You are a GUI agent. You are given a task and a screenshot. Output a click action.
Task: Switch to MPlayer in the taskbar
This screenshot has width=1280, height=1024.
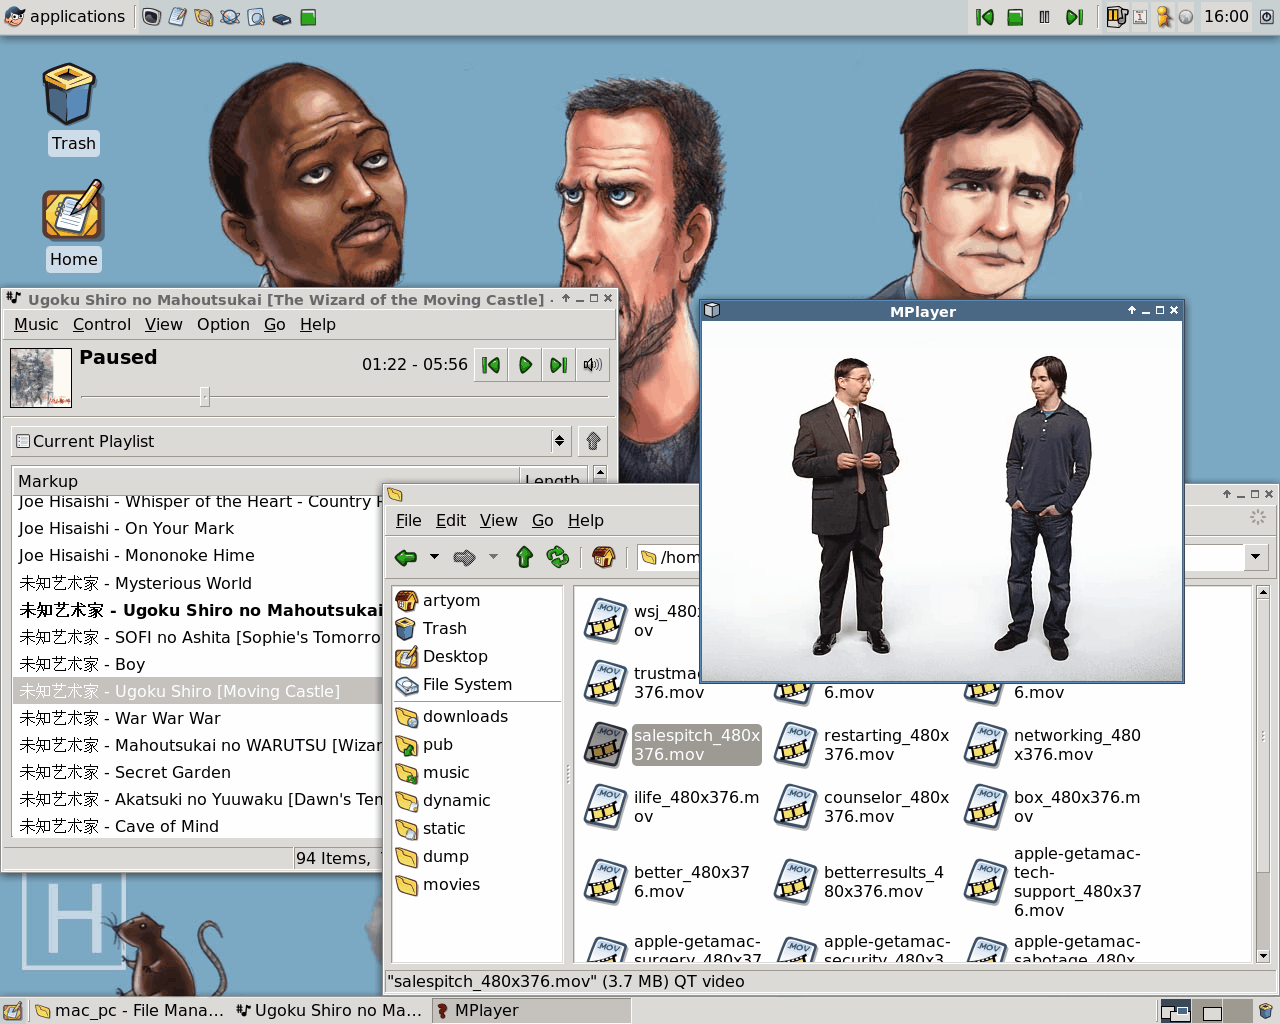click(x=531, y=1010)
